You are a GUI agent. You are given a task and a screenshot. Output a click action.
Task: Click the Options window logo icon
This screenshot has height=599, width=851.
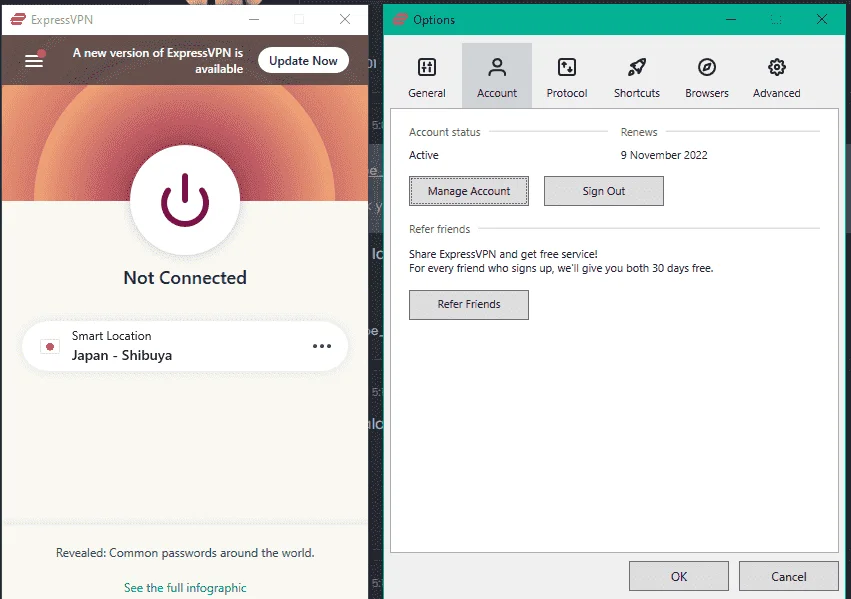(401, 20)
